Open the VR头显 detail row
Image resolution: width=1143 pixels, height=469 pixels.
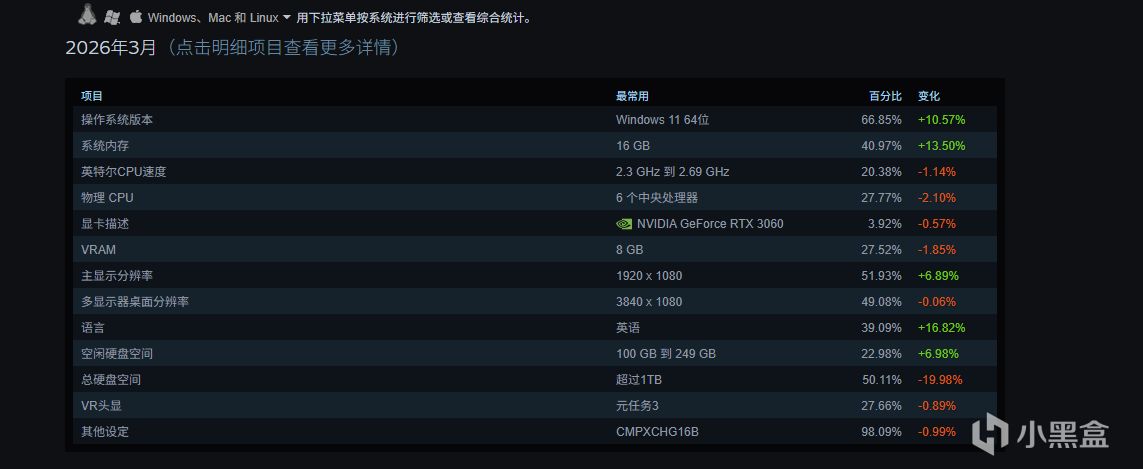click(102, 406)
